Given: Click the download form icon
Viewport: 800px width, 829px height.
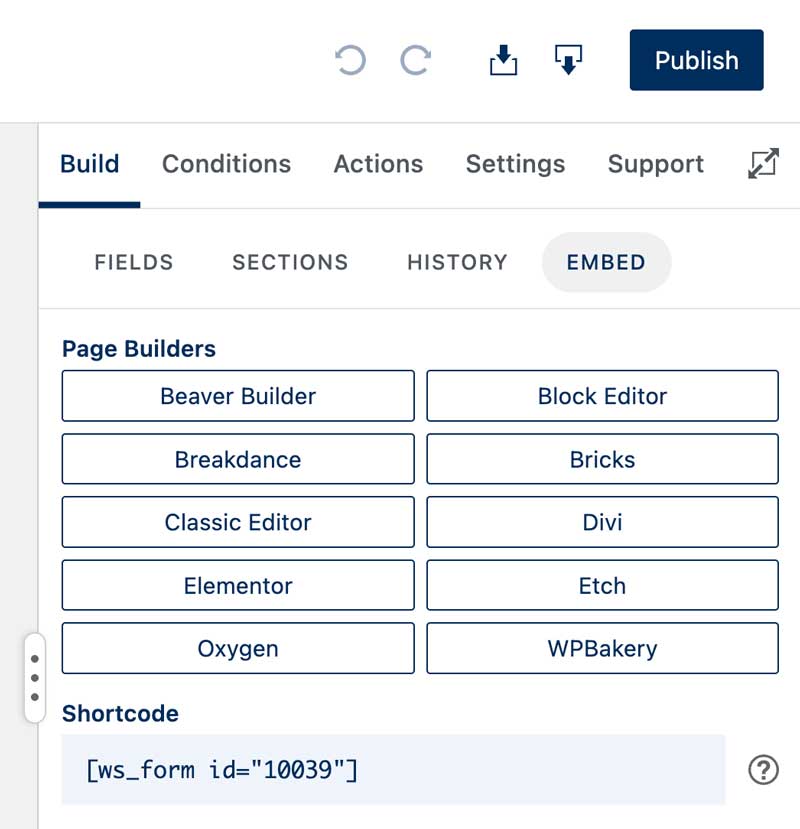Looking at the screenshot, I should 568,60.
